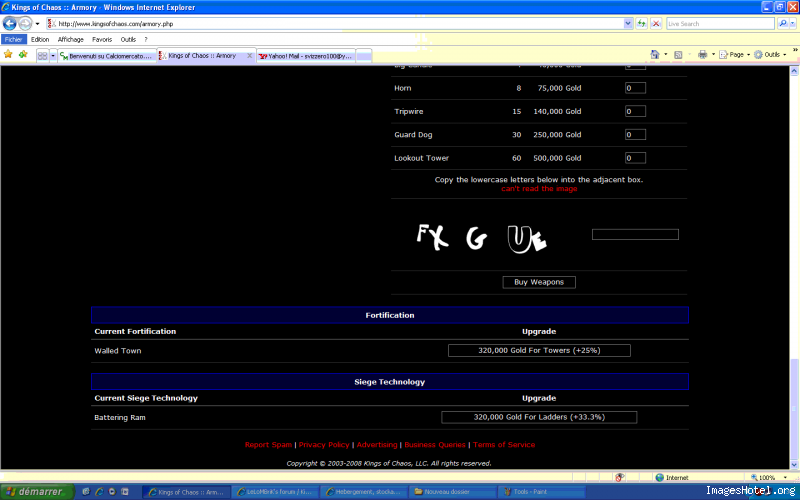Viewport: 800px width, 500px height.
Task: Upgrade fortification: 320,000 Gold For Towers button
Action: point(539,351)
